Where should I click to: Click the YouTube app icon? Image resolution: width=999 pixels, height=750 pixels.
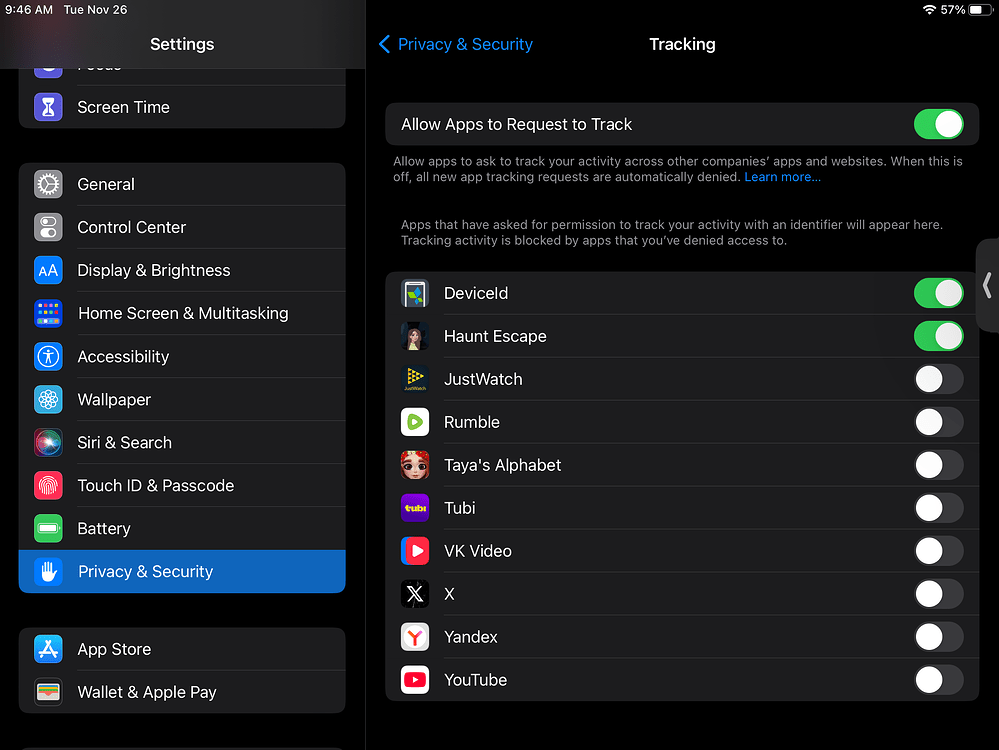415,680
